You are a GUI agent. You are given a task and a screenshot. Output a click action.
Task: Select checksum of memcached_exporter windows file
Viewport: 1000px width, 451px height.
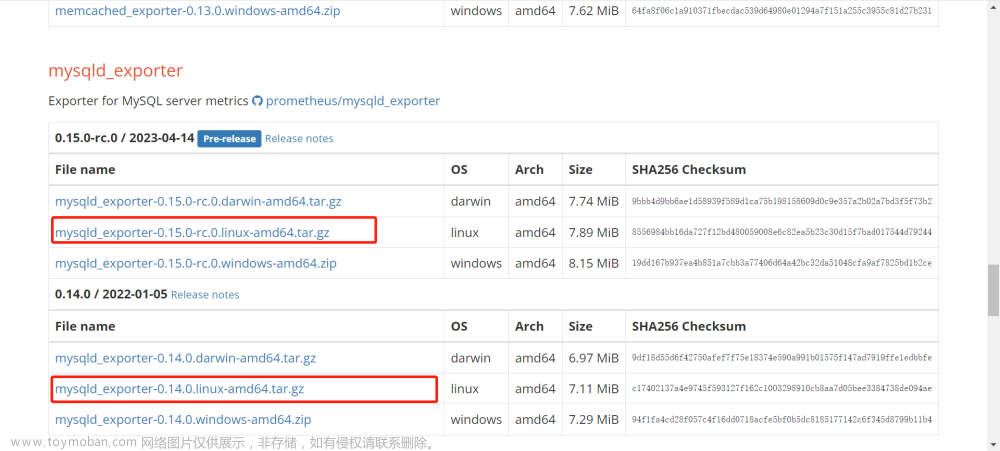coord(782,11)
